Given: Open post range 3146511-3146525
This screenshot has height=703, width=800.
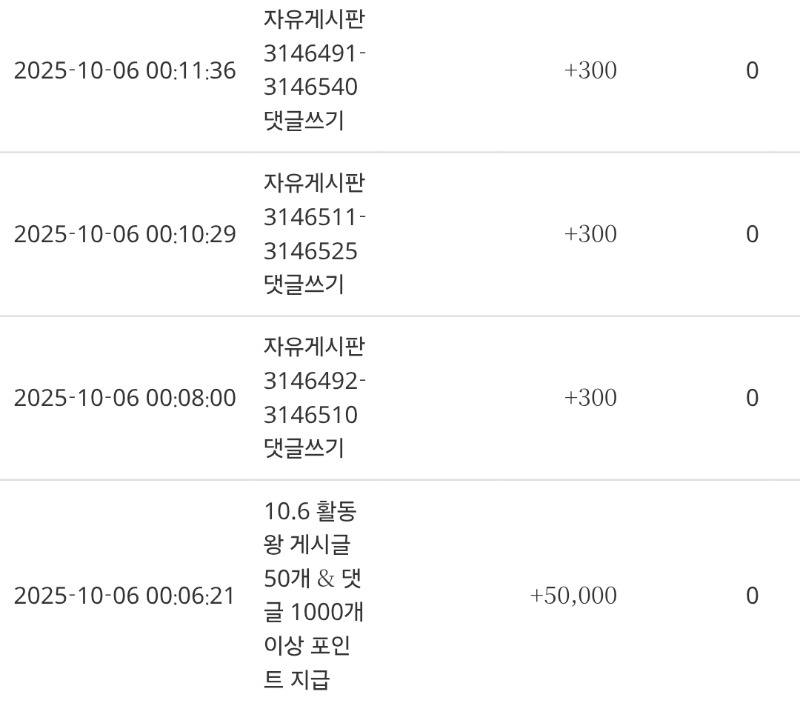Looking at the screenshot, I should tap(314, 233).
